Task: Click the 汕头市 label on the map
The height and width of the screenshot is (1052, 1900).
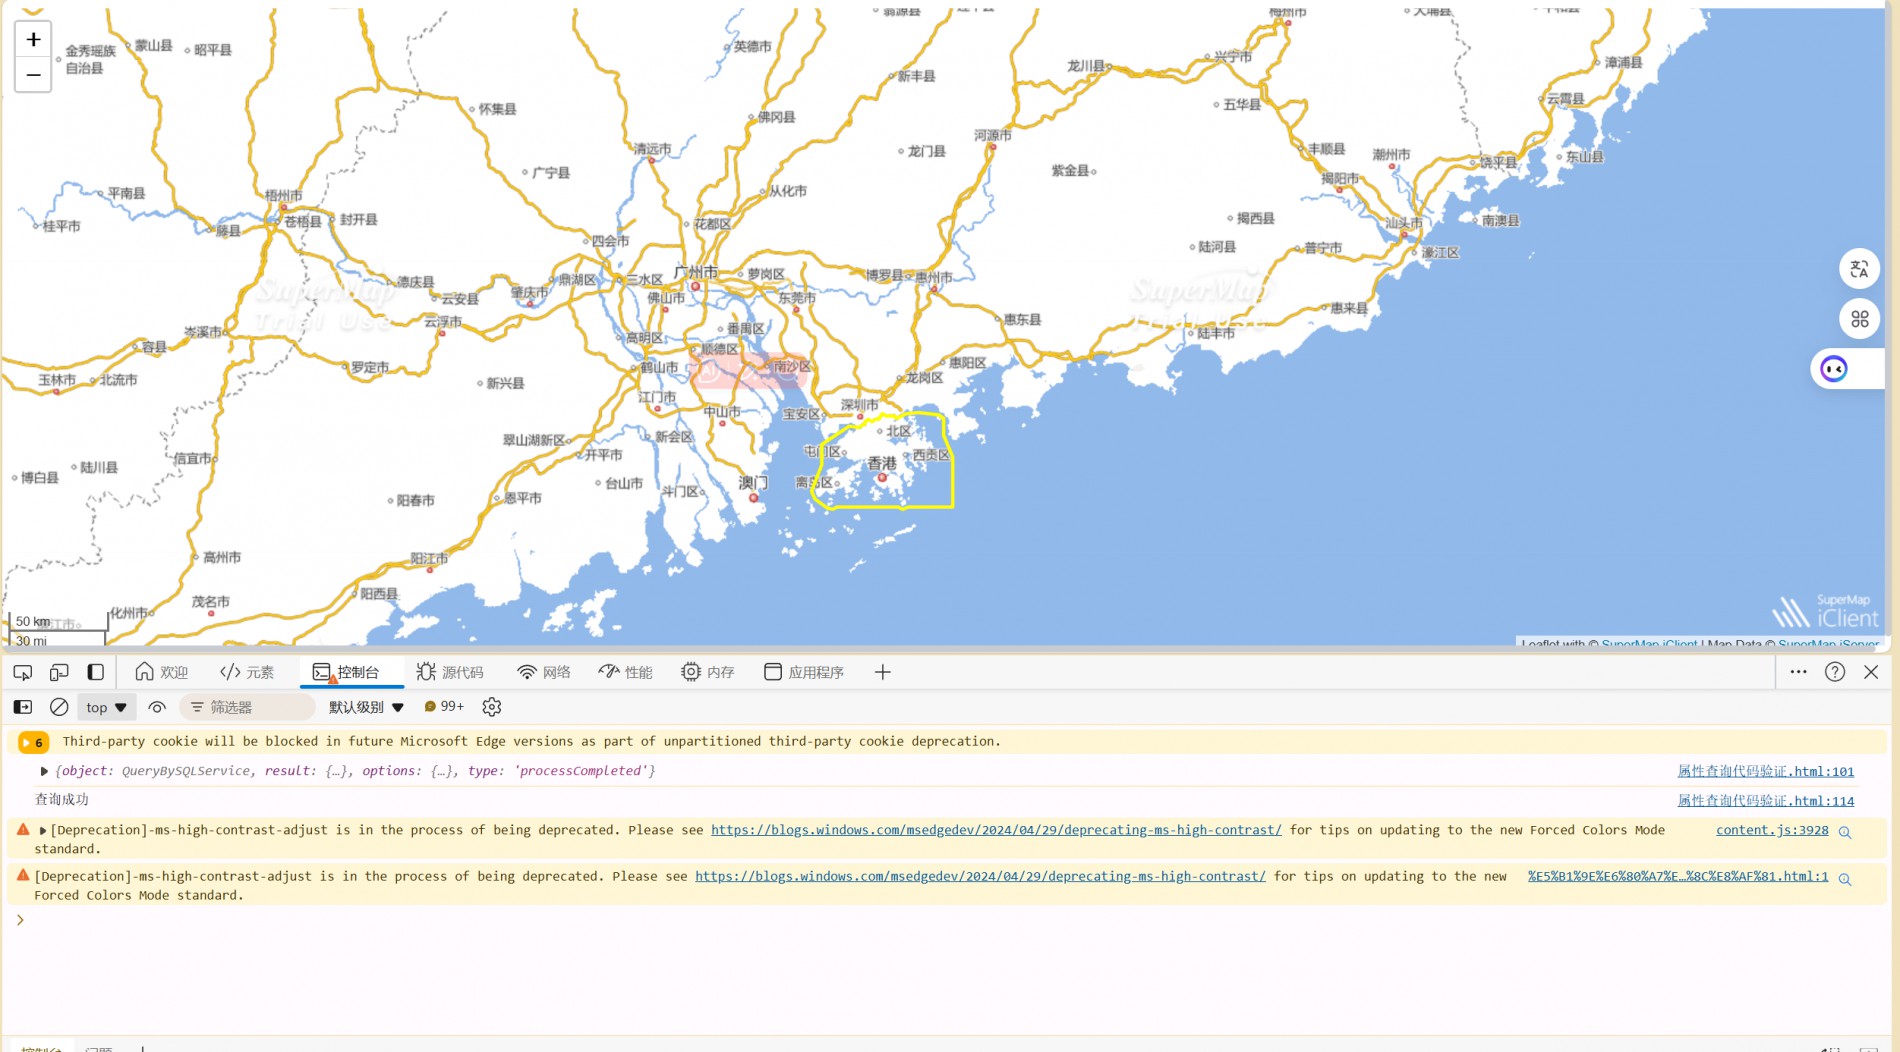Action: (1403, 223)
